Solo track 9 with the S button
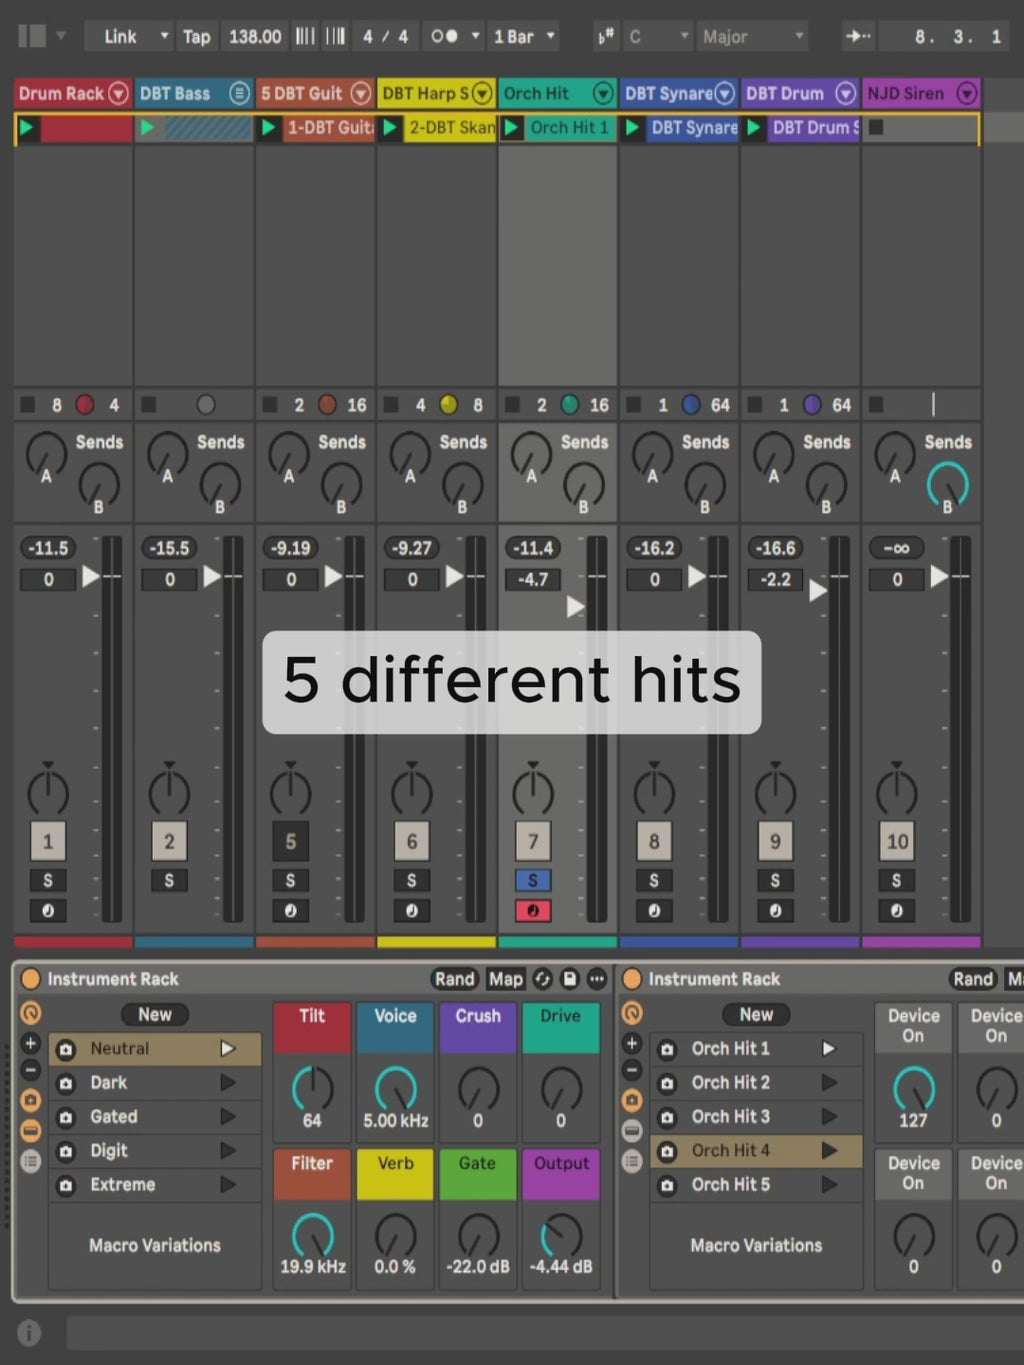 click(x=775, y=881)
